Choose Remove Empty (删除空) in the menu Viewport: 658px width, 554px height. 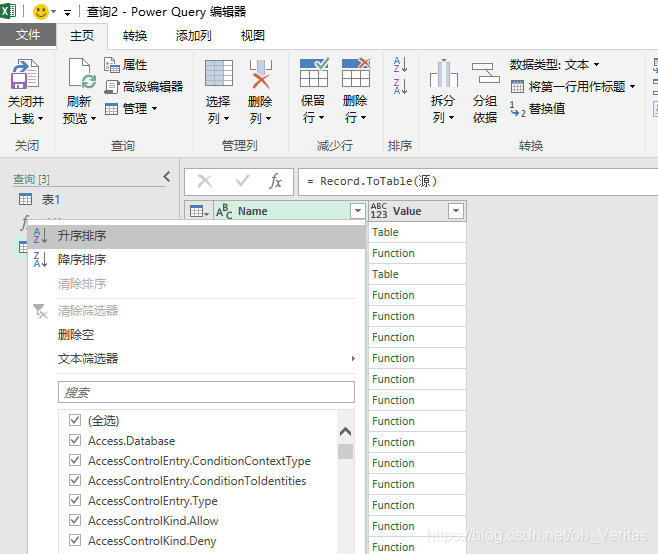(x=76, y=334)
